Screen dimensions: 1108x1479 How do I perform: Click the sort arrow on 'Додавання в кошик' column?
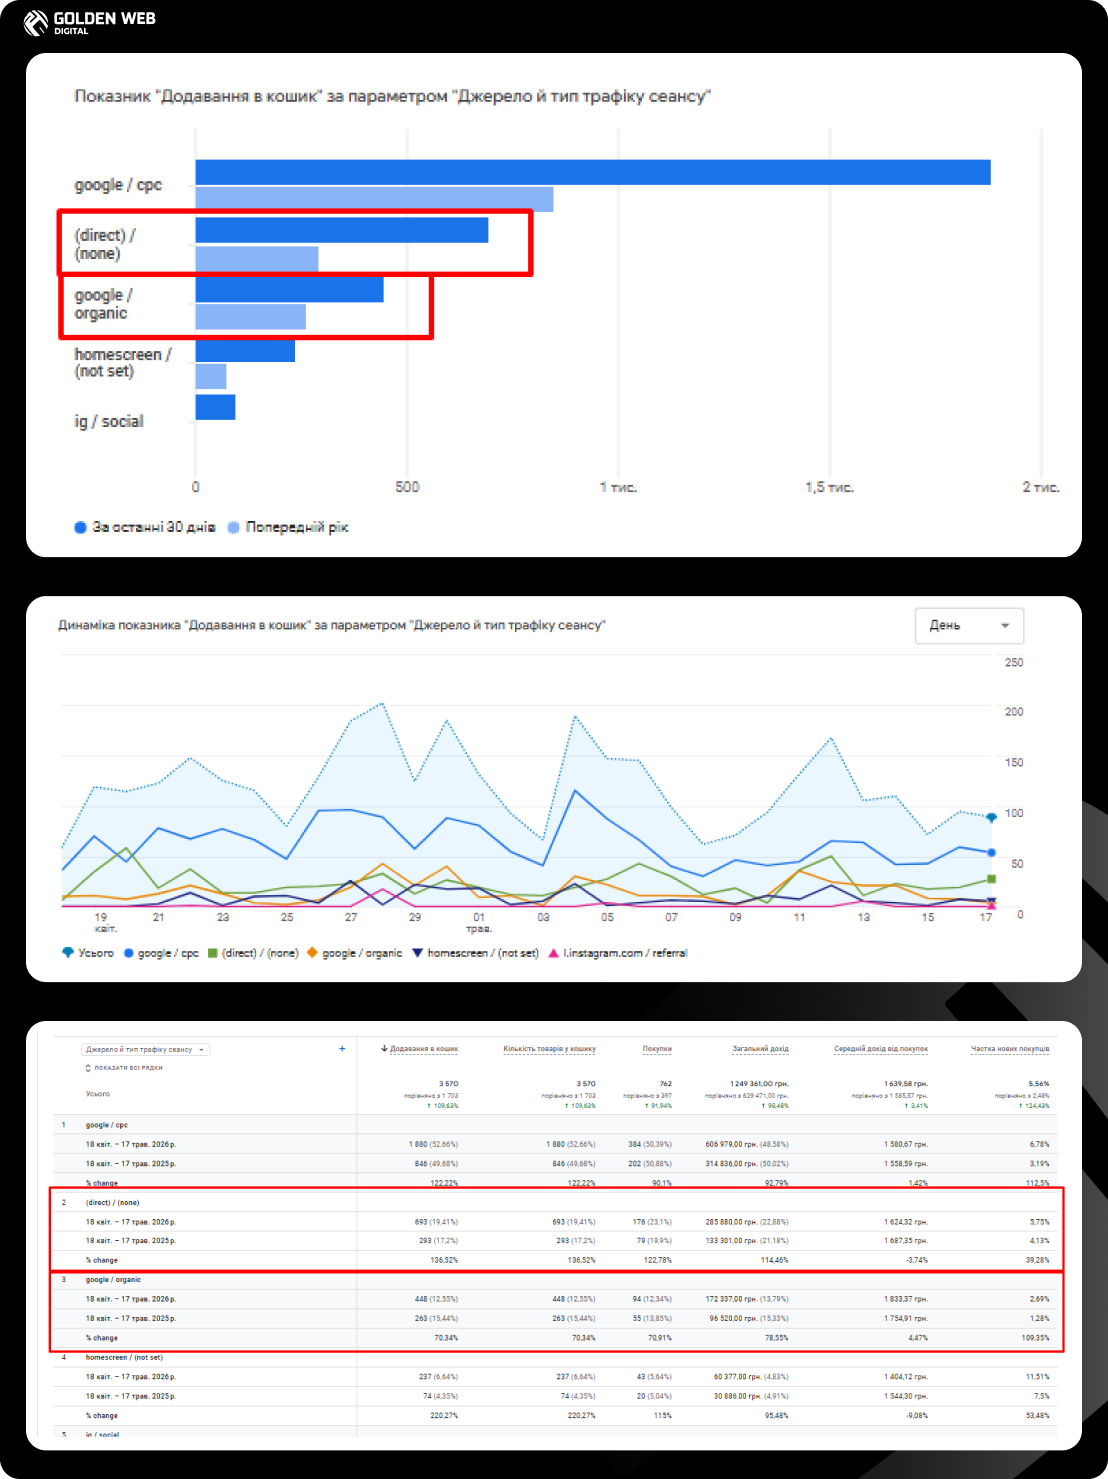click(384, 1049)
